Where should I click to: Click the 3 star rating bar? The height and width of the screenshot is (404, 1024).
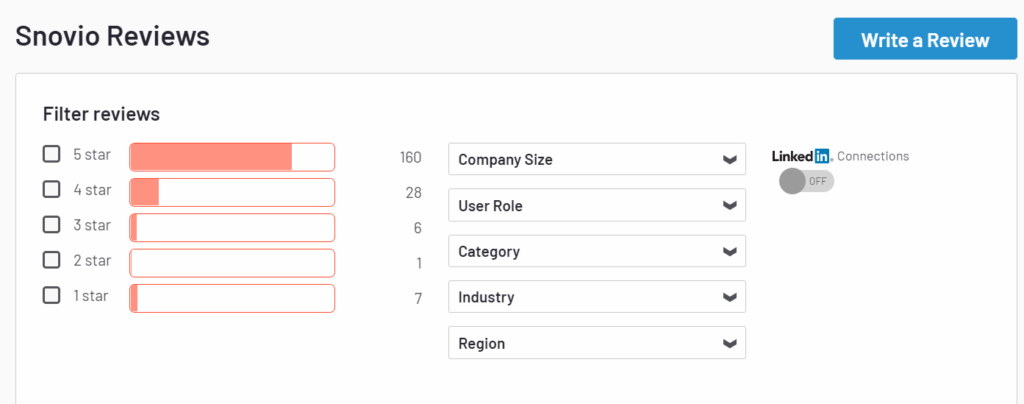point(232,227)
